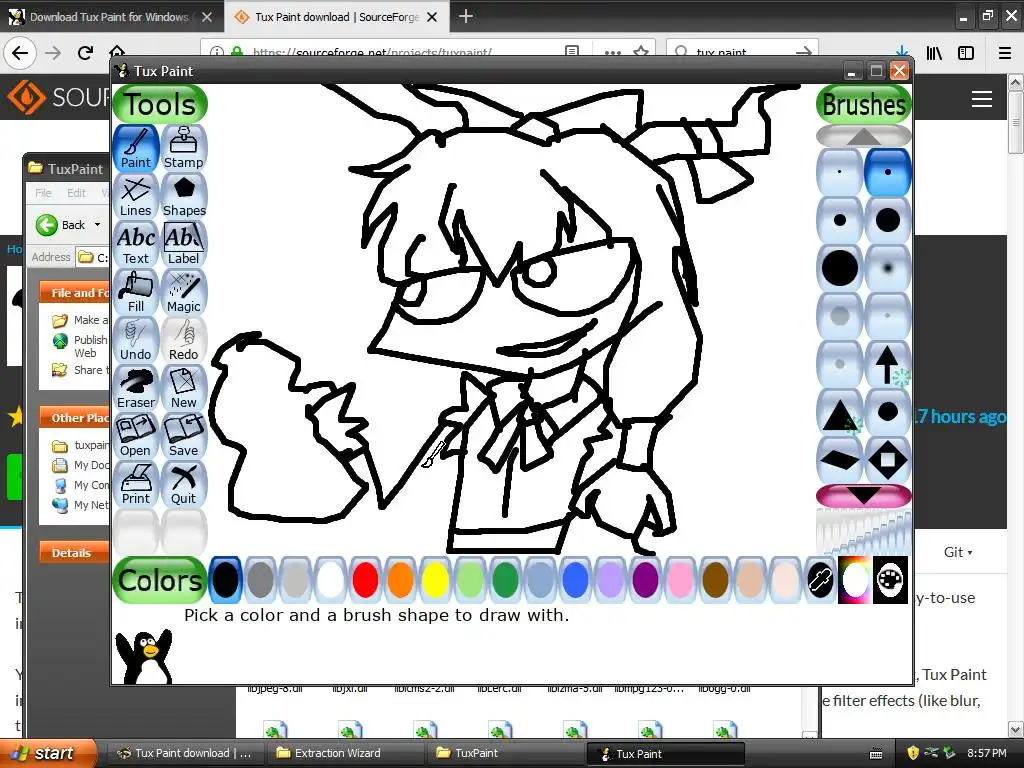Pick the red color swatch
Screen dimensions: 1024x768
(x=365, y=579)
